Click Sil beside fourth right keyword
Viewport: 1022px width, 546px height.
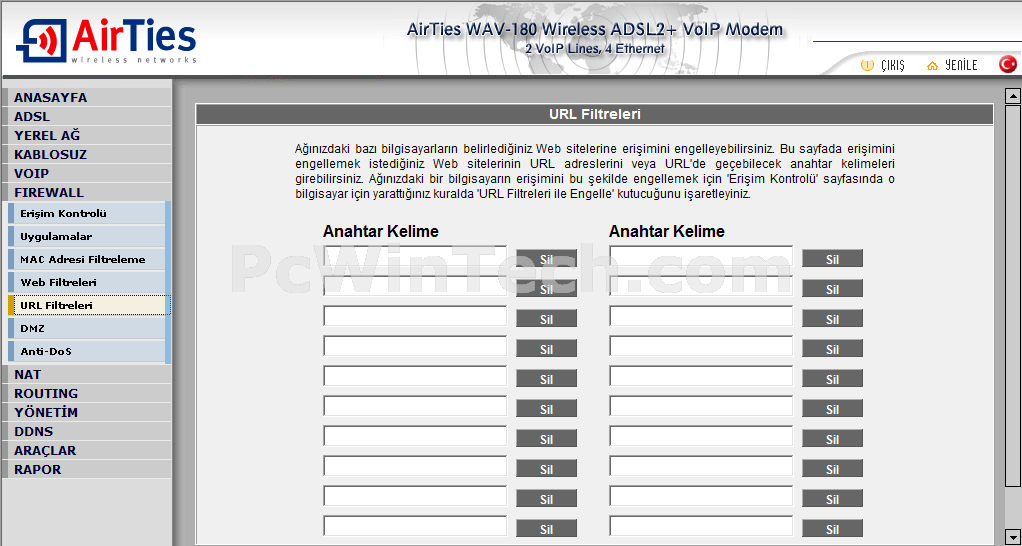tap(832, 349)
